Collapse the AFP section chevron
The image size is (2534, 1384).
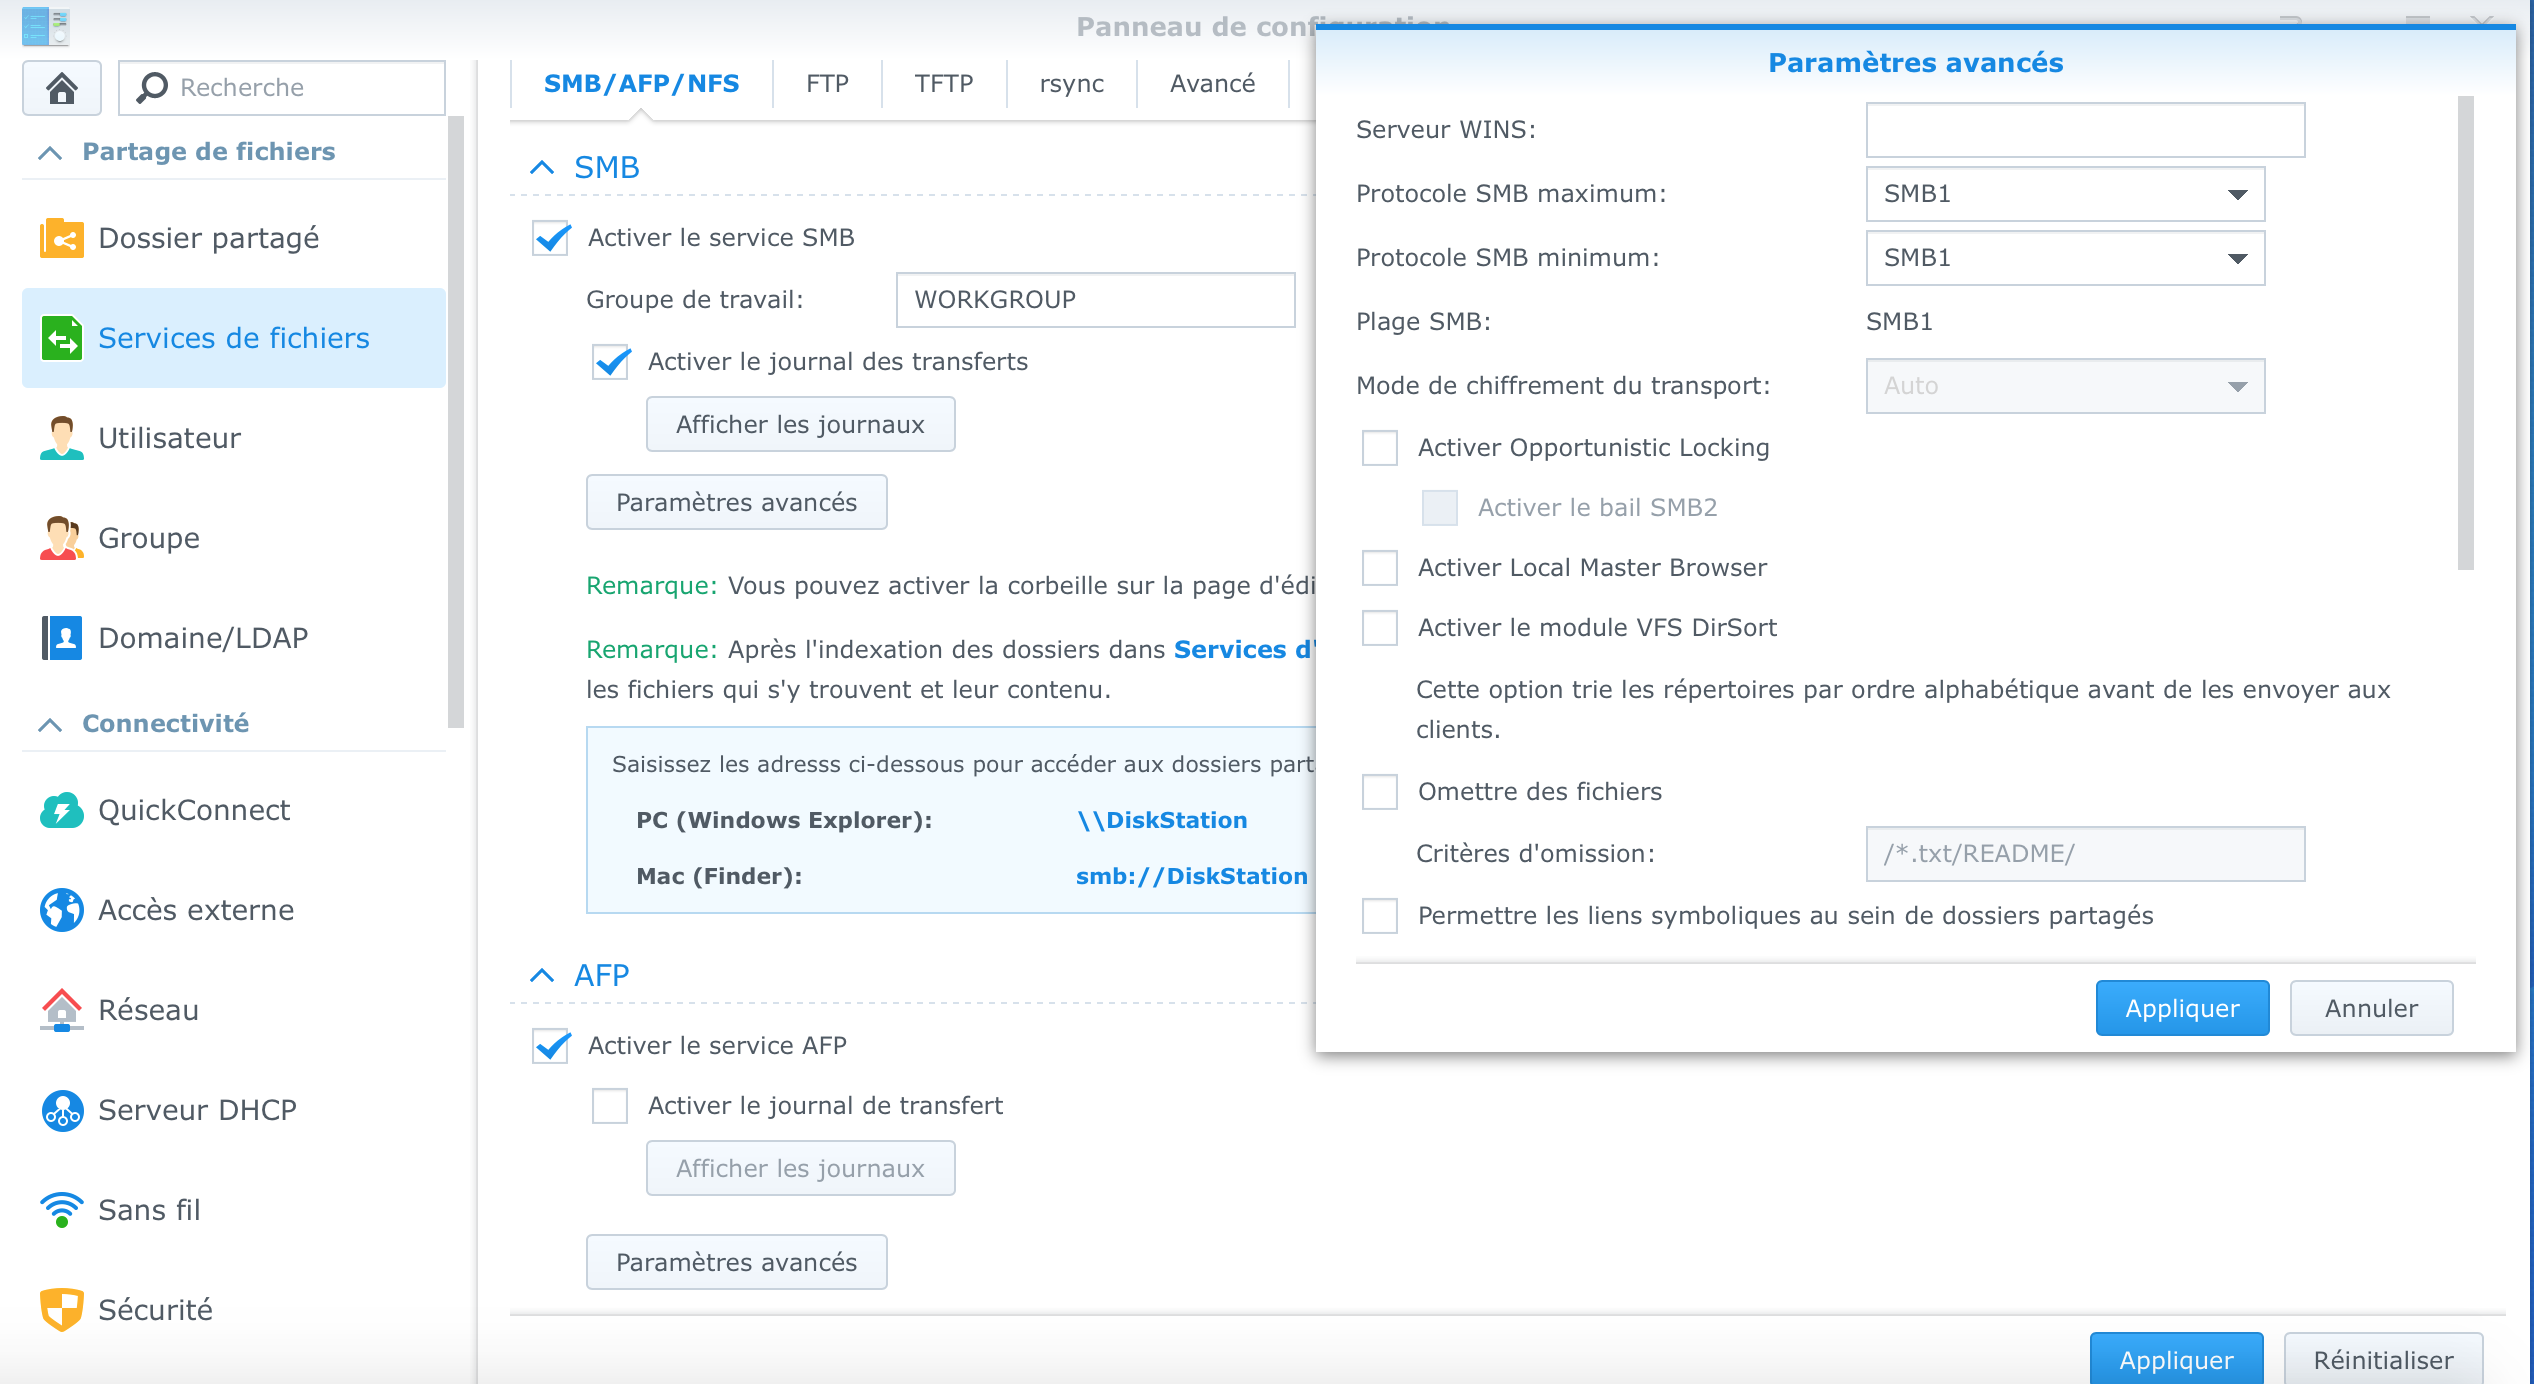[542, 975]
